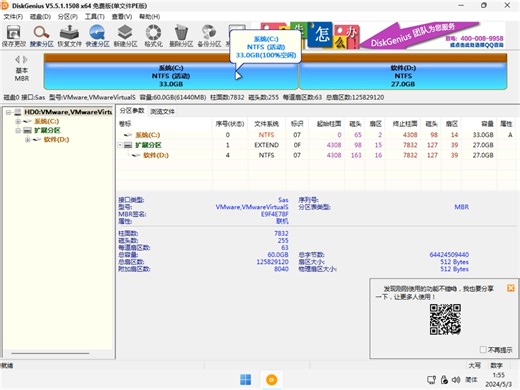
Task: Select the Format (格式化) toolbar icon
Action: [153, 36]
